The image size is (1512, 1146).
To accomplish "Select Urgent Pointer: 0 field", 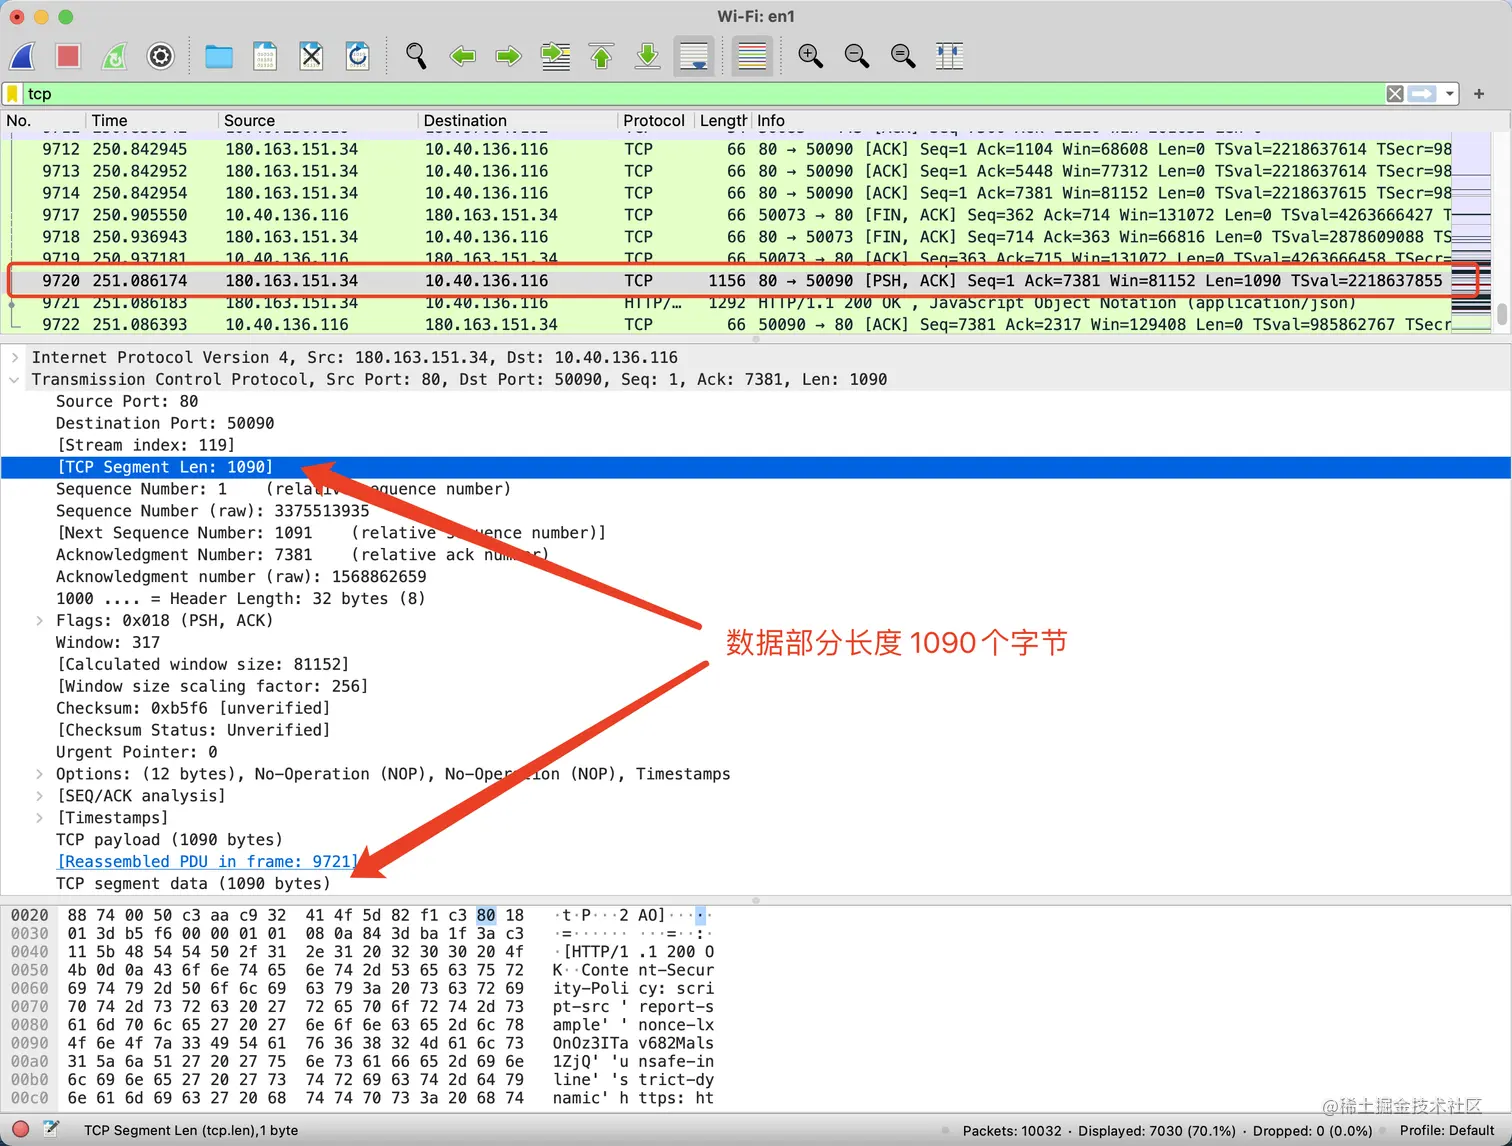I will point(137,752).
